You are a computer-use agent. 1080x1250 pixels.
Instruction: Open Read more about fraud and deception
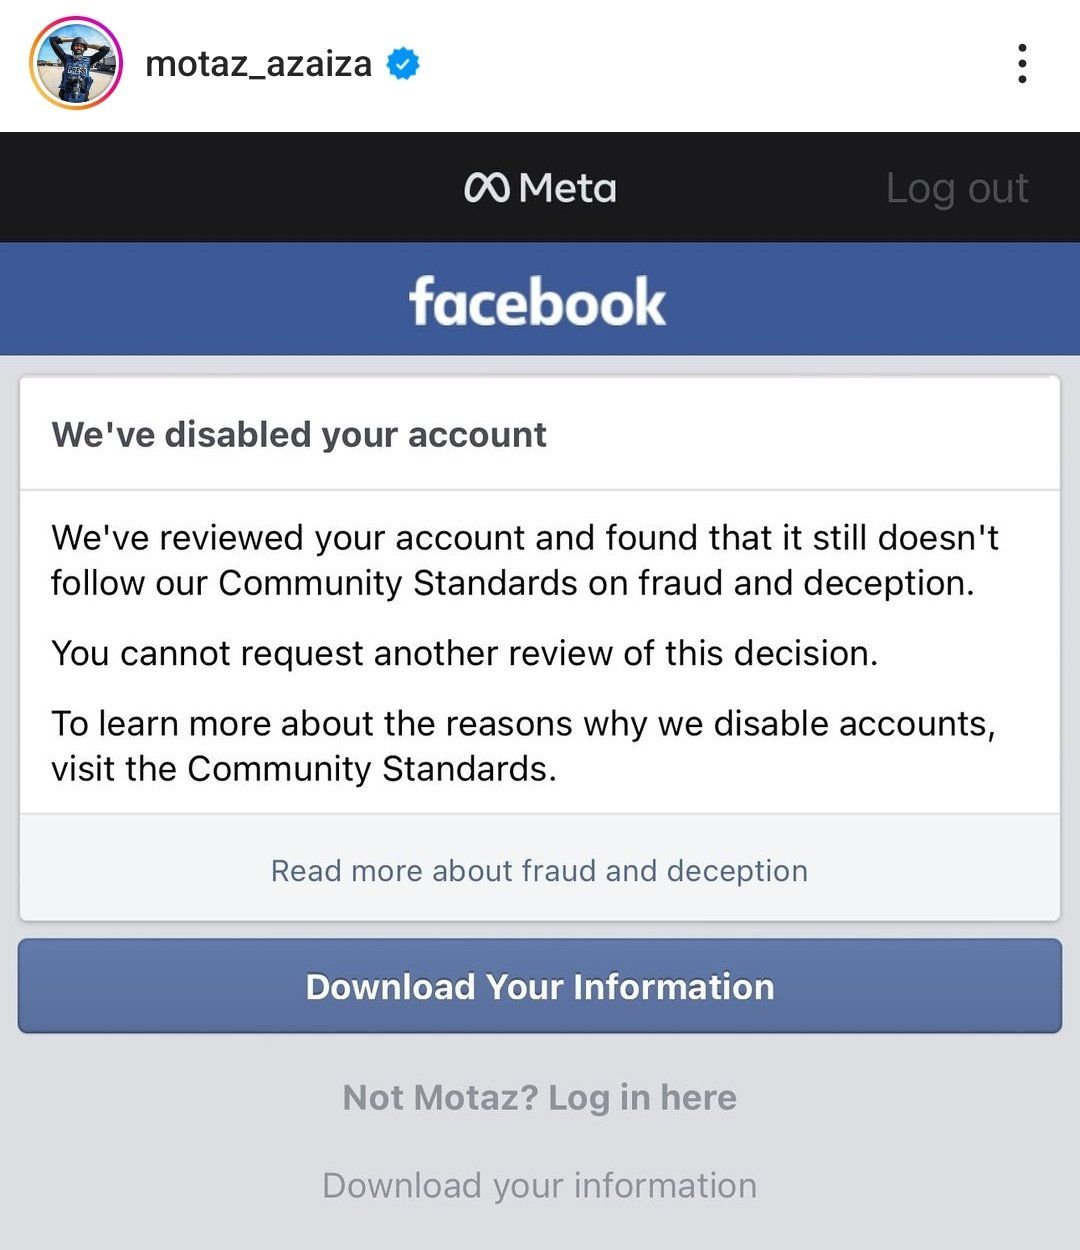point(539,871)
